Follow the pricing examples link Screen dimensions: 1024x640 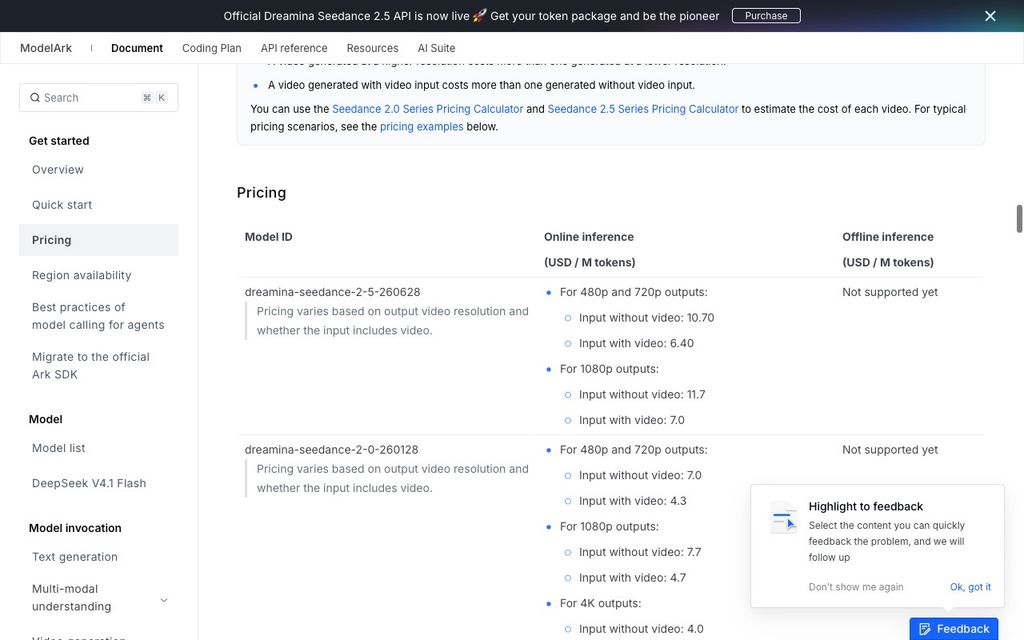pos(421,127)
